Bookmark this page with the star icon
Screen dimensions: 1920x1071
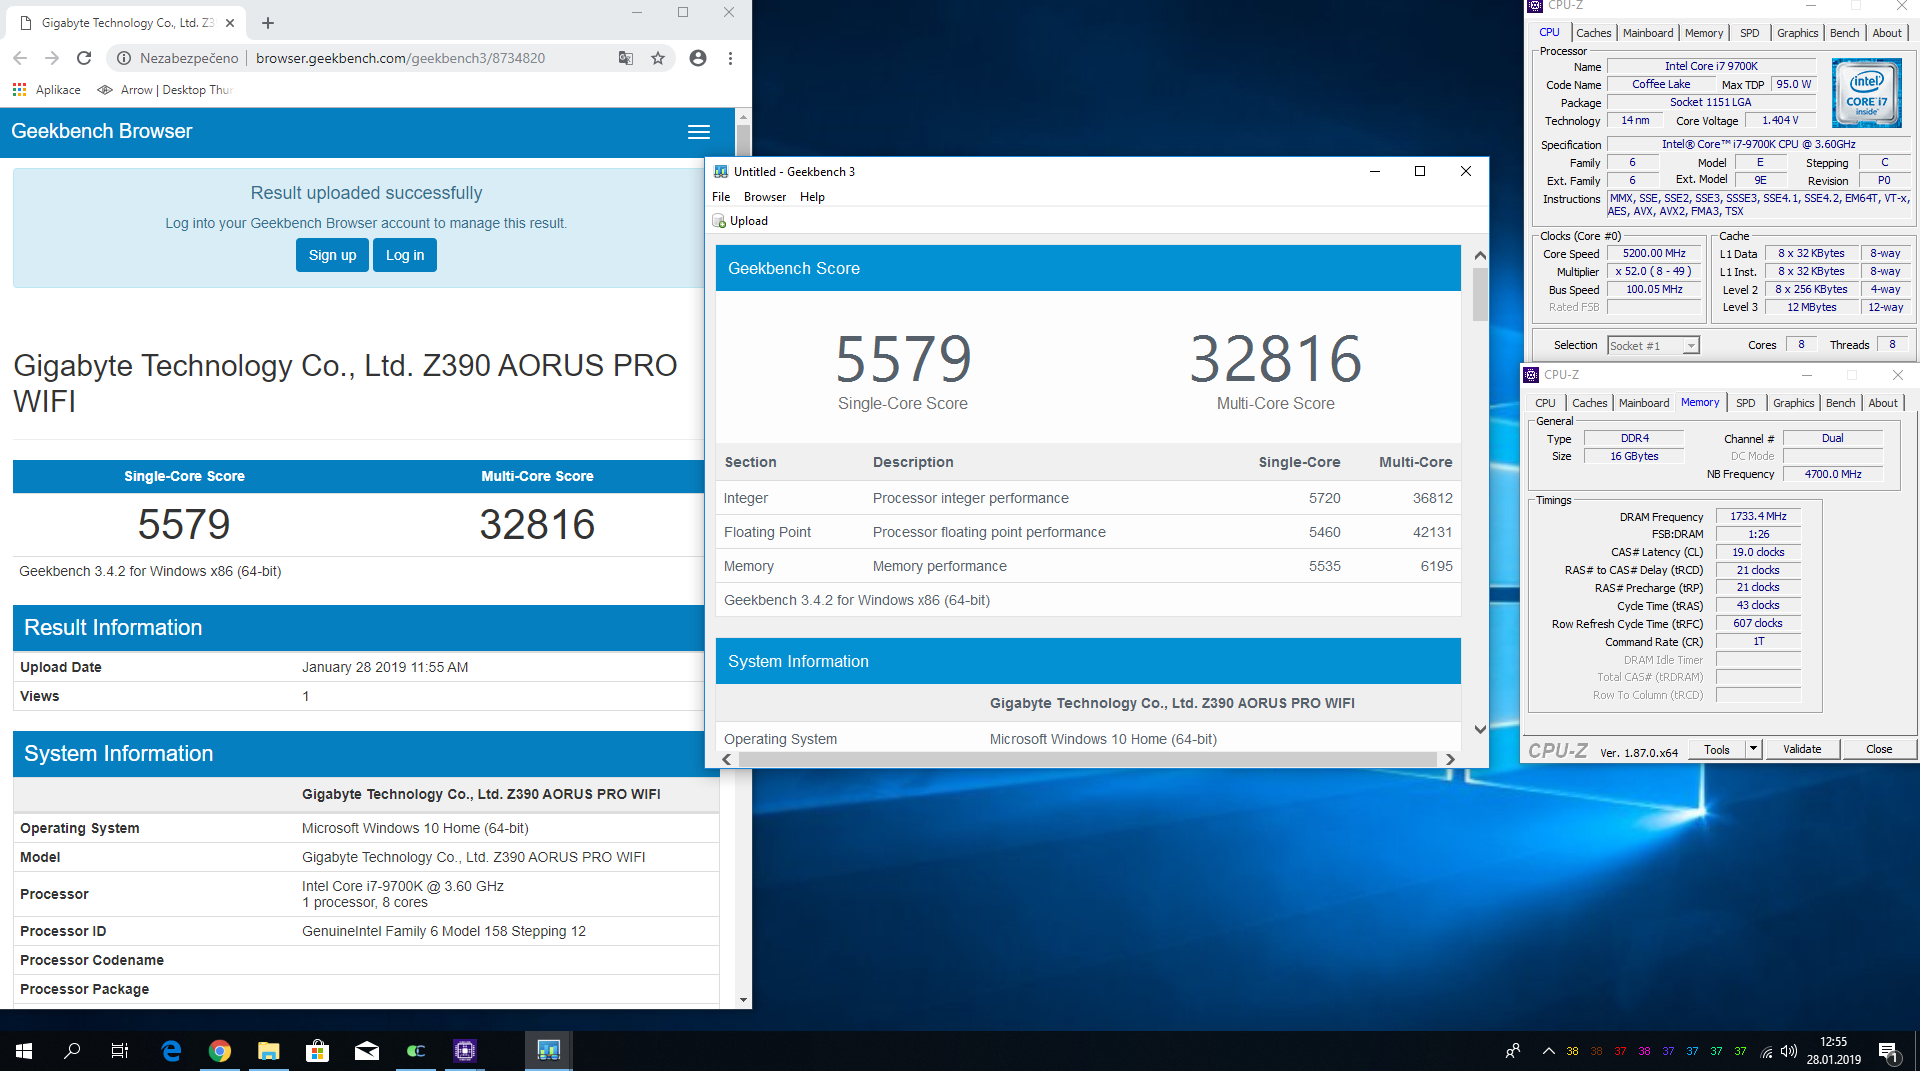[x=658, y=58]
